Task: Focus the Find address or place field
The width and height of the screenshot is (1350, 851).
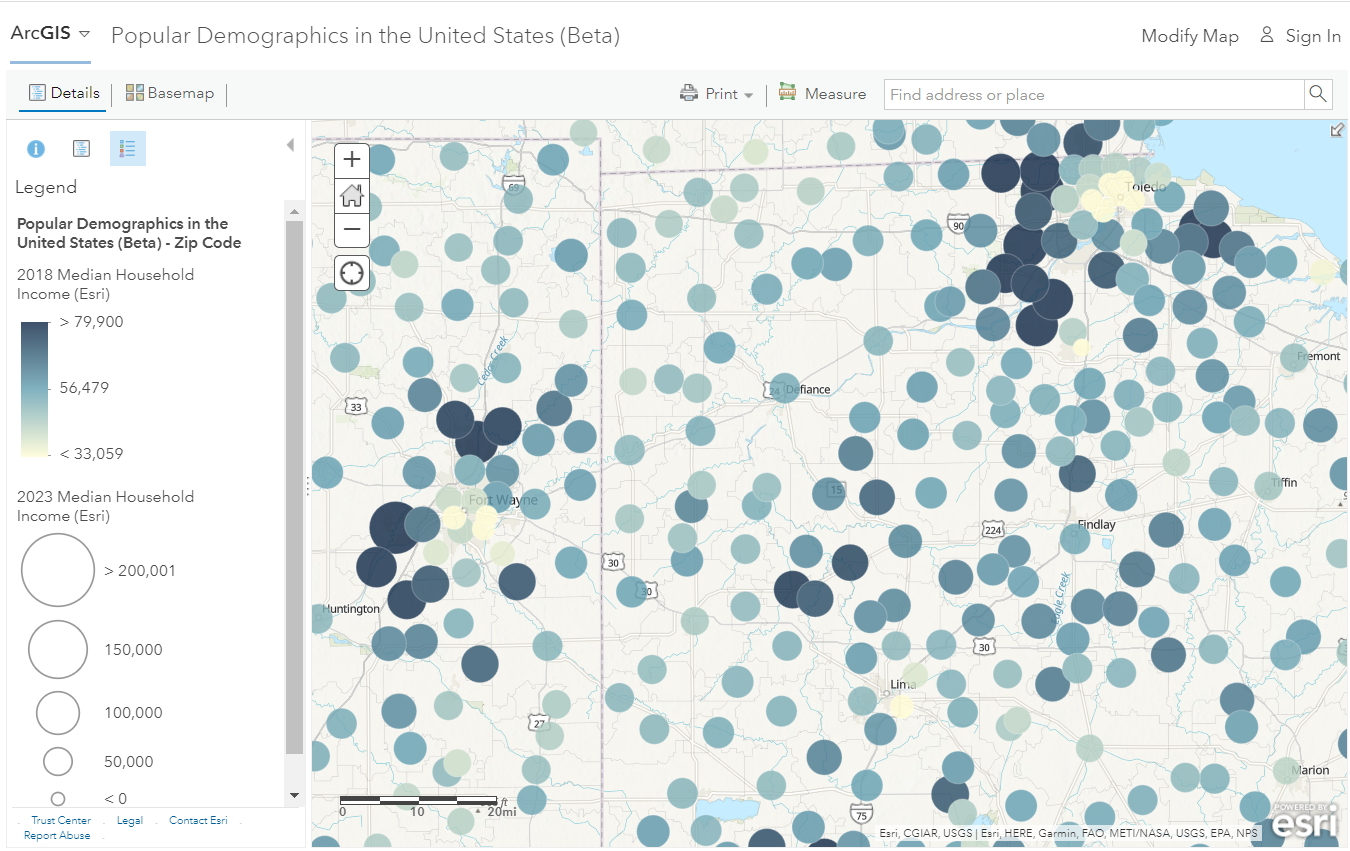Action: tap(1094, 95)
